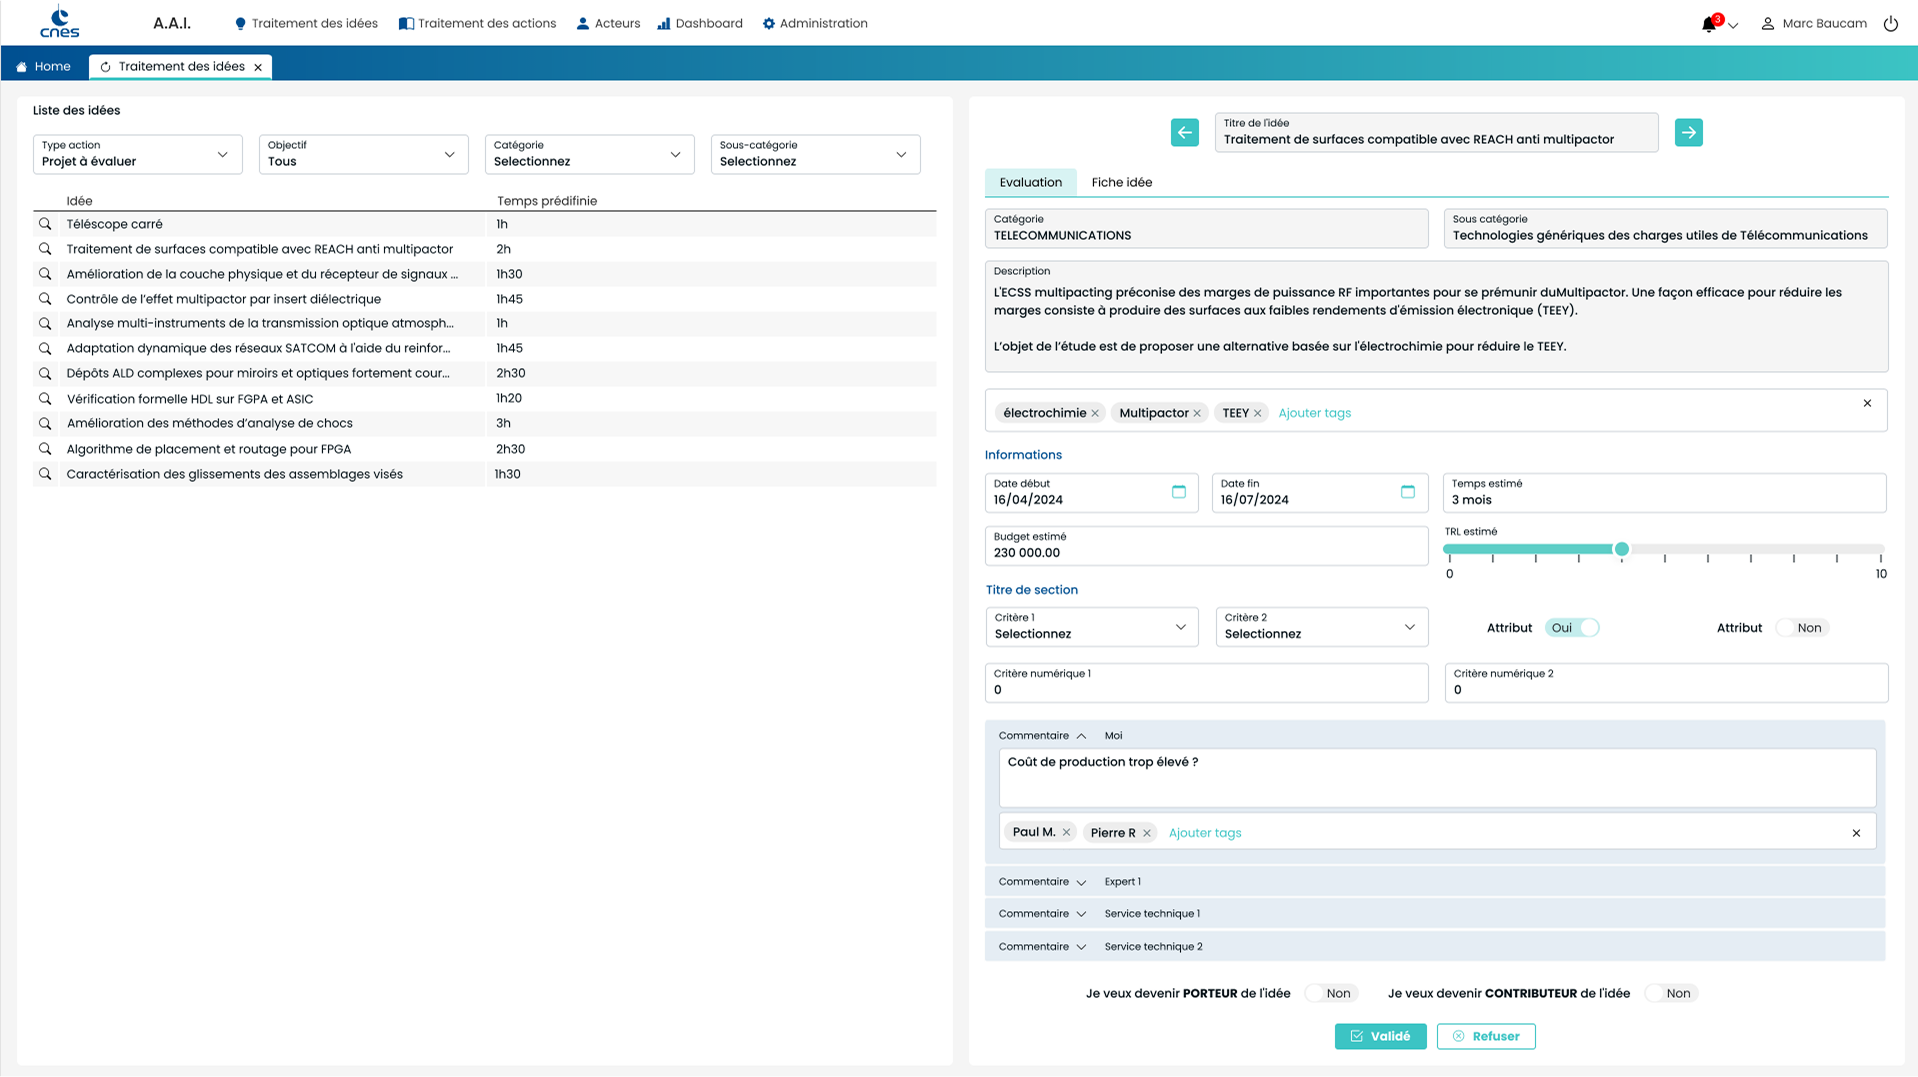This screenshot has height=1077, width=1918.
Task: Click the TRL estimé slider handle
Action: (x=1621, y=549)
